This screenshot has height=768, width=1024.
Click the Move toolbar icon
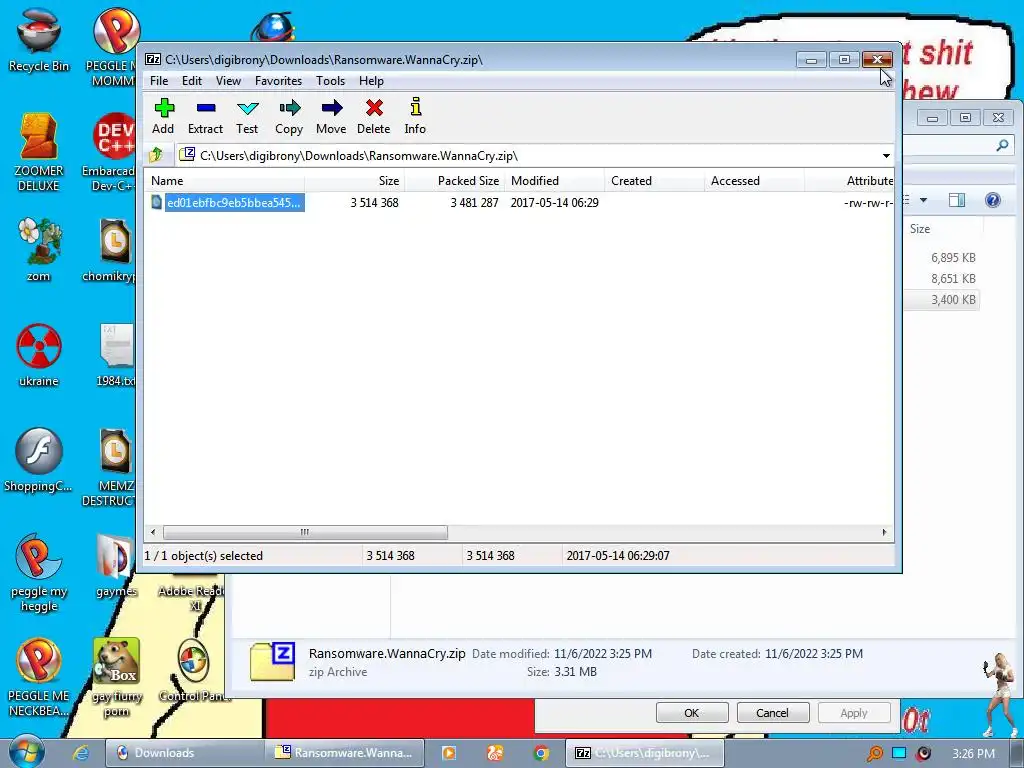click(331, 116)
